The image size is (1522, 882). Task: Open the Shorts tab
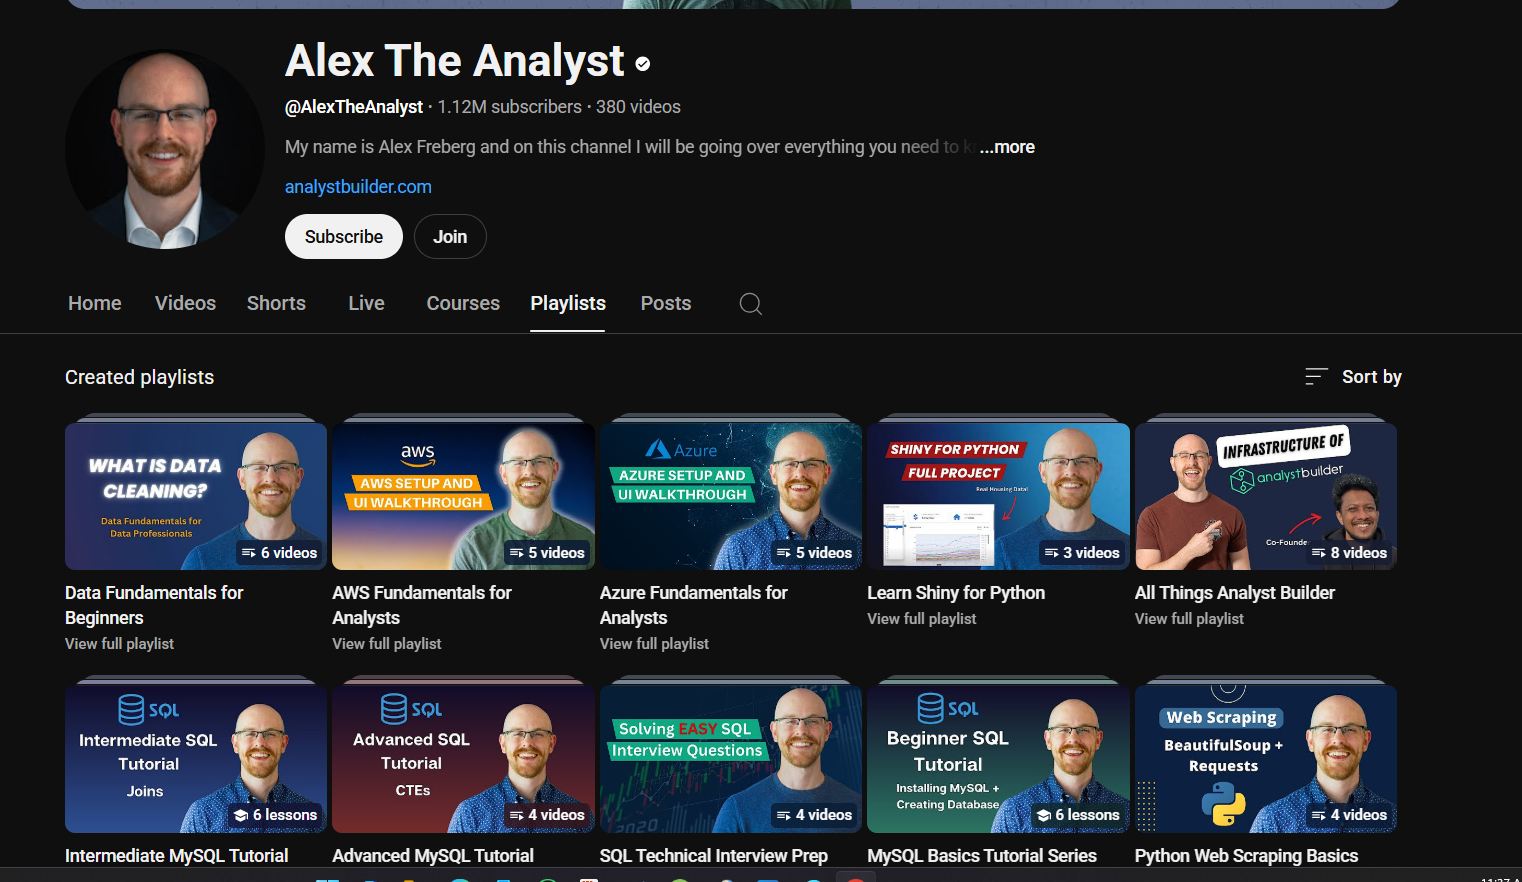(x=276, y=303)
